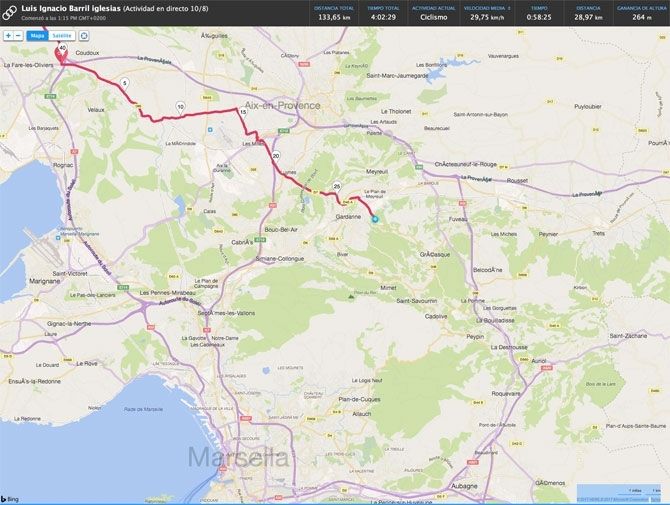The height and width of the screenshot is (505, 670).
Task: Select the 10 km route marker
Action: 179,106
